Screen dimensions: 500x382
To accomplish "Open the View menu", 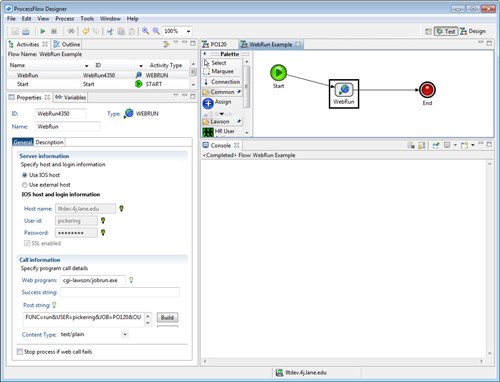I will pos(43,19).
